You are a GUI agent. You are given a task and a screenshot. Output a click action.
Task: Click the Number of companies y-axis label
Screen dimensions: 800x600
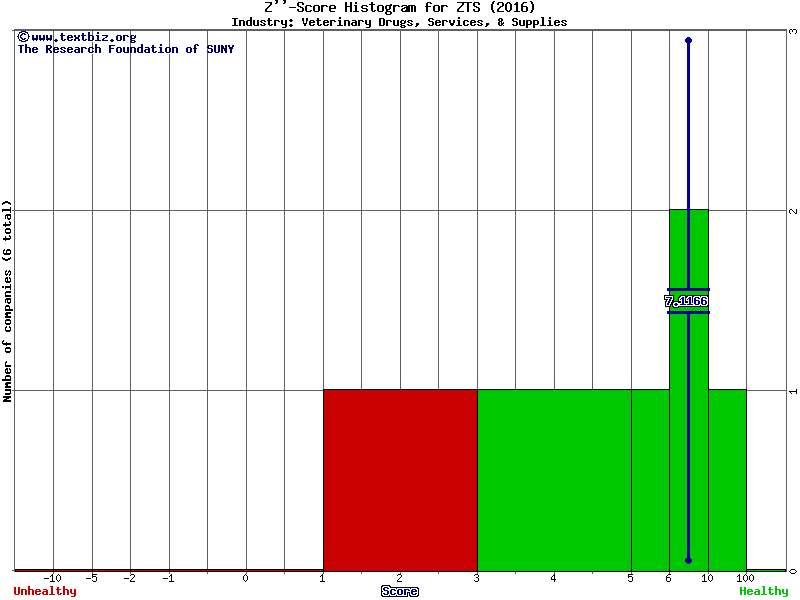(7, 300)
